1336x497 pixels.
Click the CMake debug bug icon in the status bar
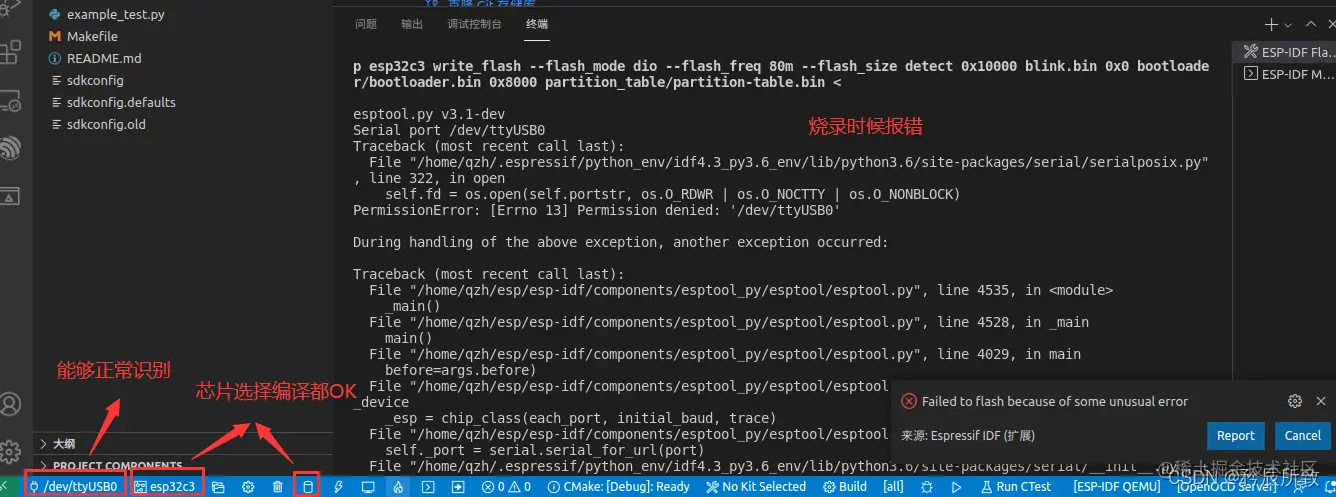click(927, 487)
